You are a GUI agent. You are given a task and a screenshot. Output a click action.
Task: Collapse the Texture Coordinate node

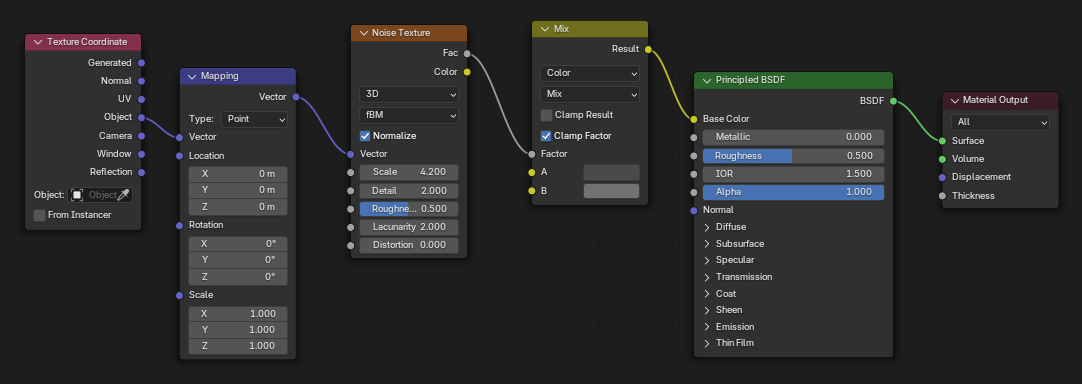tap(37, 42)
